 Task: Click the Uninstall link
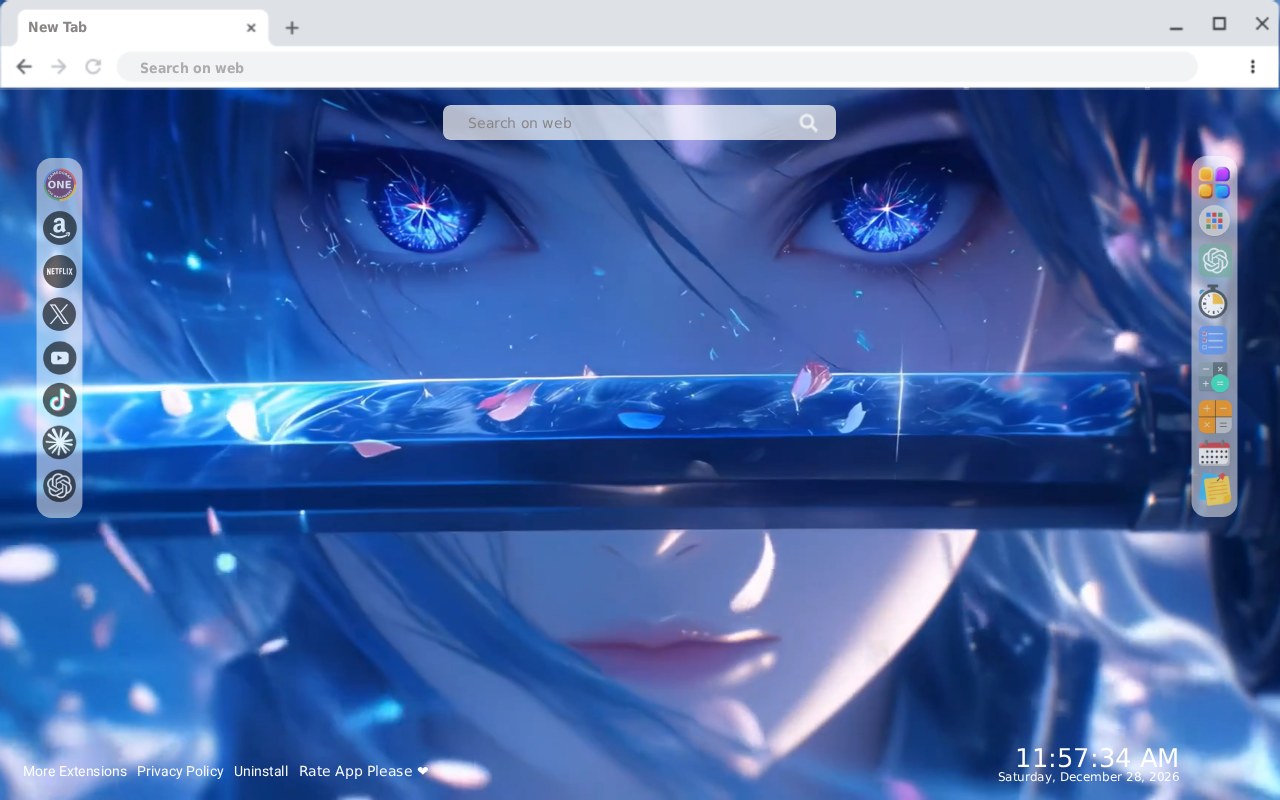[261, 771]
